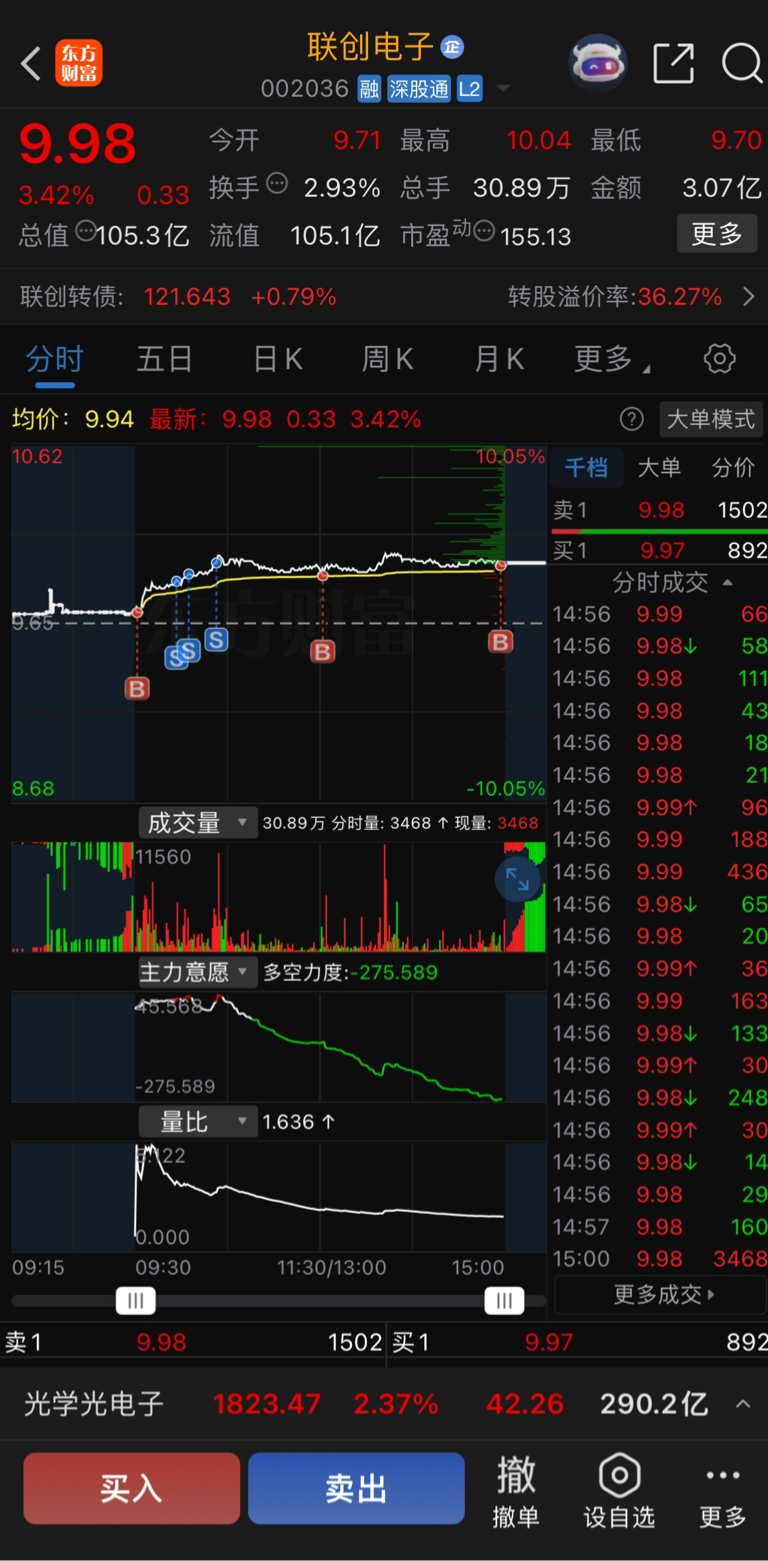Tap 更多 button in quote panel
768x1561 pixels.
coord(717,234)
